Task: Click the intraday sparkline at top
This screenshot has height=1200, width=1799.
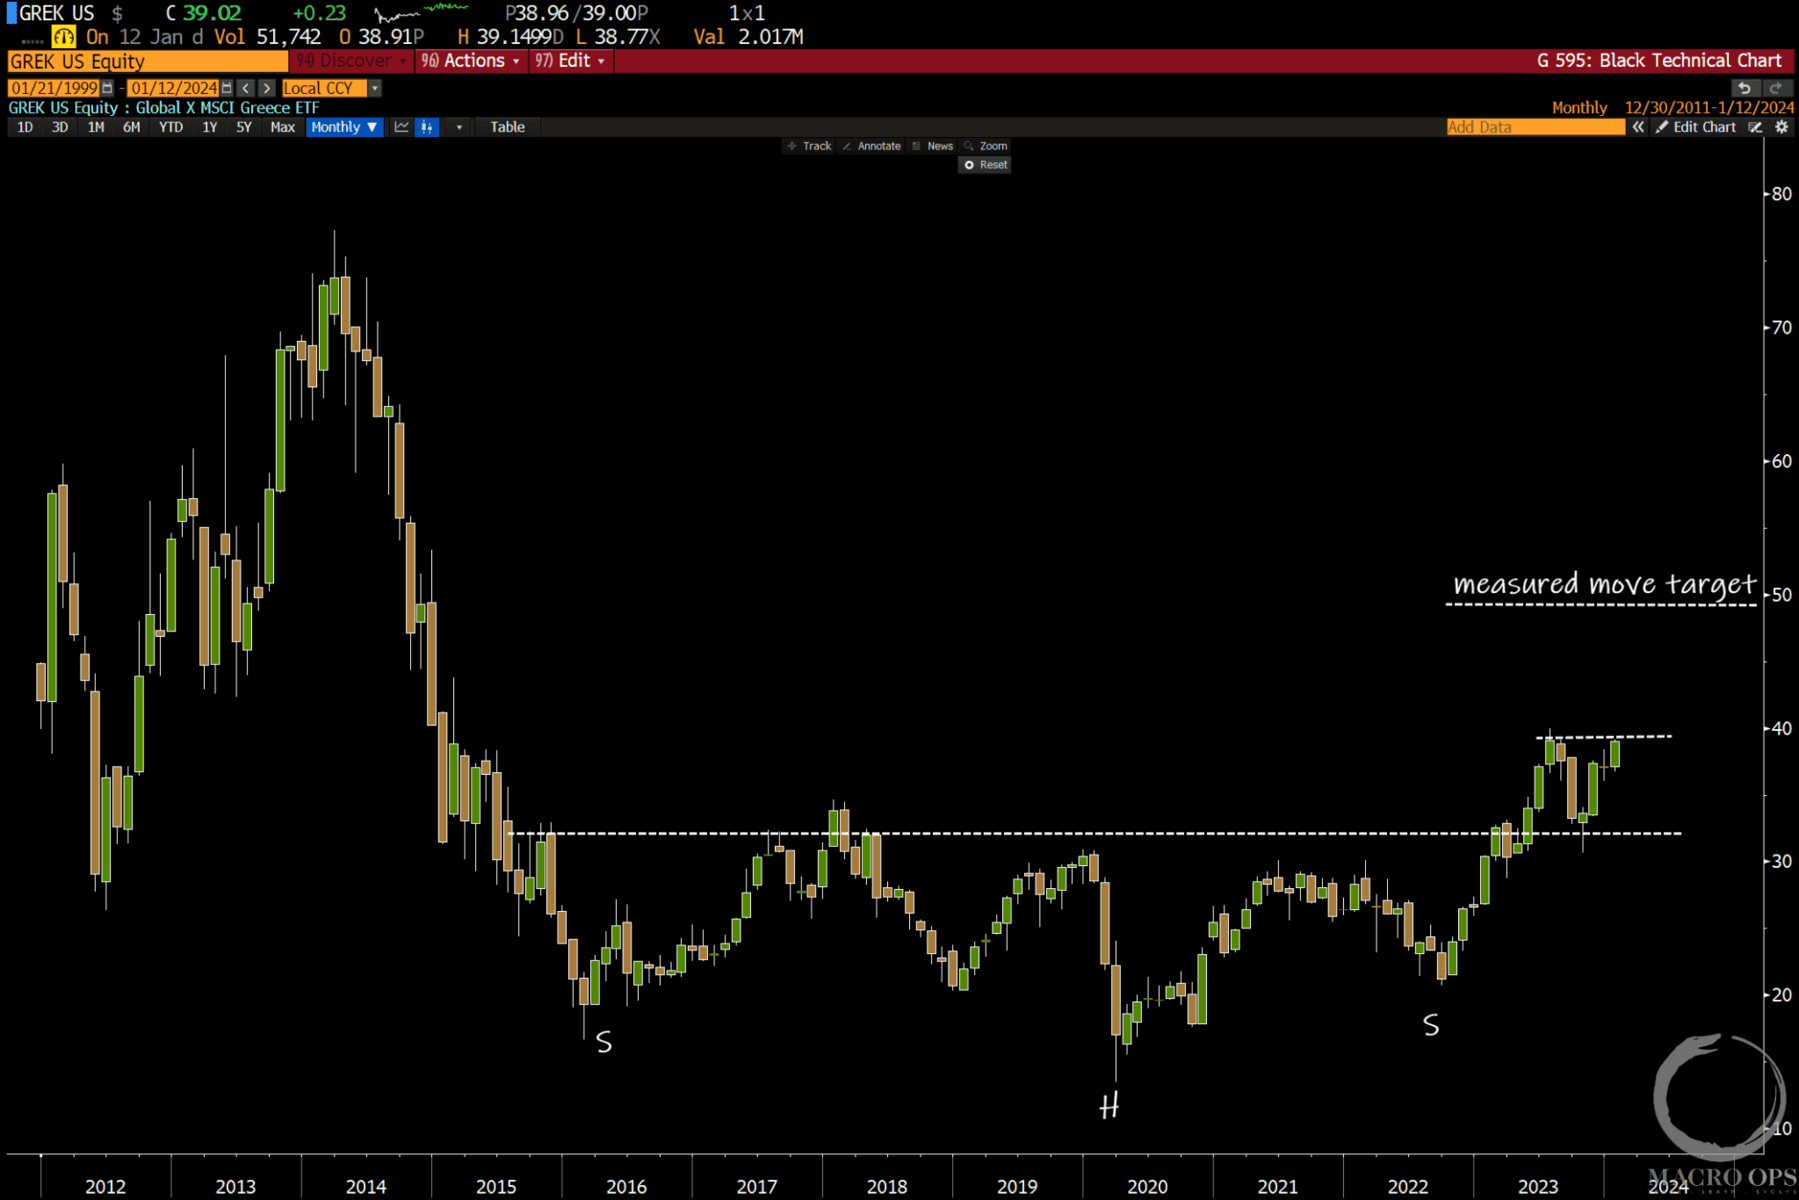Action: coord(421,13)
